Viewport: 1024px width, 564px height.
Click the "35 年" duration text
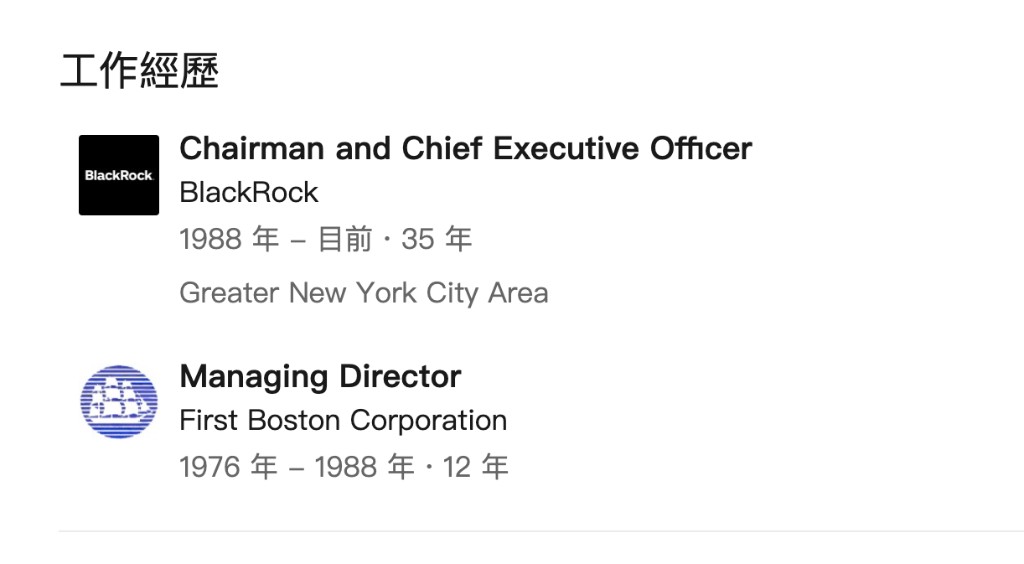pos(437,239)
